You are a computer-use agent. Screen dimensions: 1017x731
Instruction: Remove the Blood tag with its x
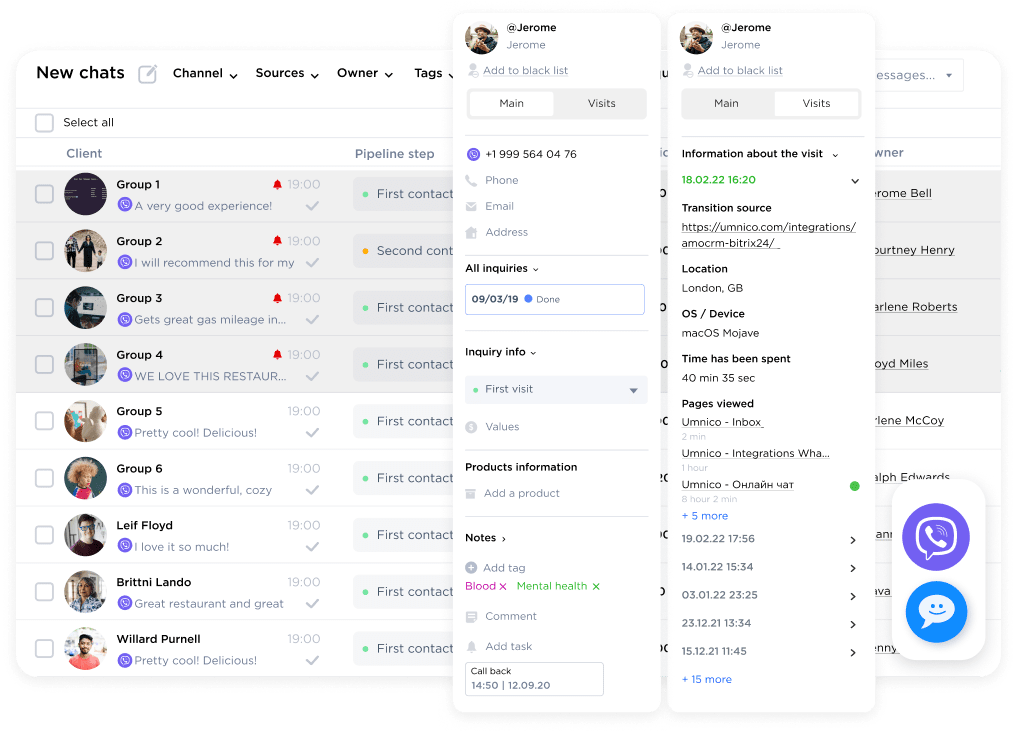[503, 587]
